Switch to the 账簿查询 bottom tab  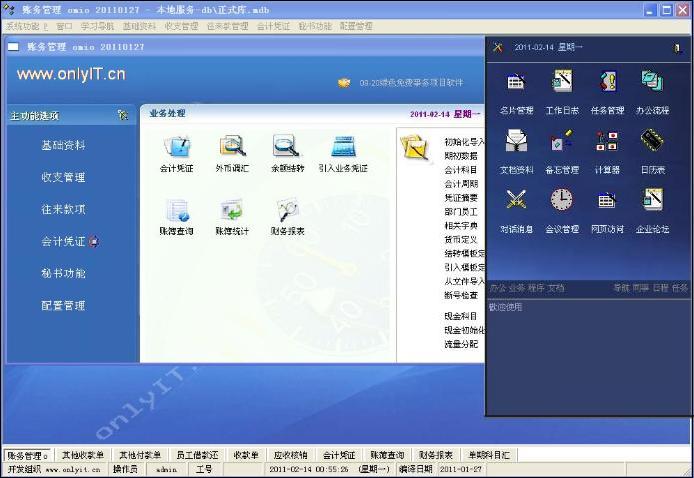[x=387, y=455]
